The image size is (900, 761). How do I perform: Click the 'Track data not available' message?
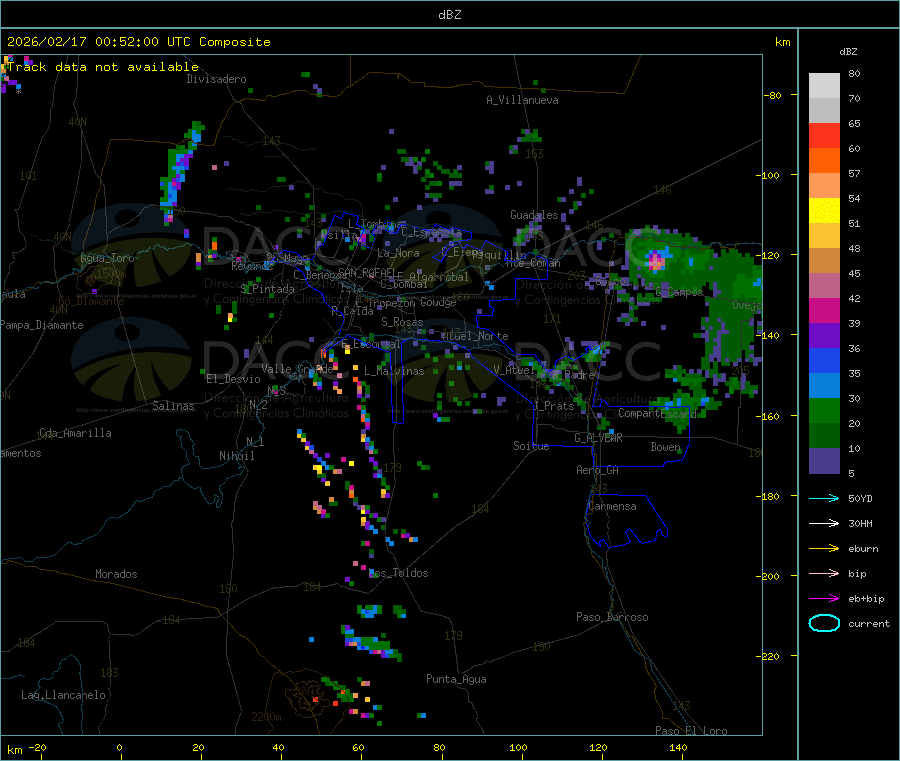[x=103, y=67]
